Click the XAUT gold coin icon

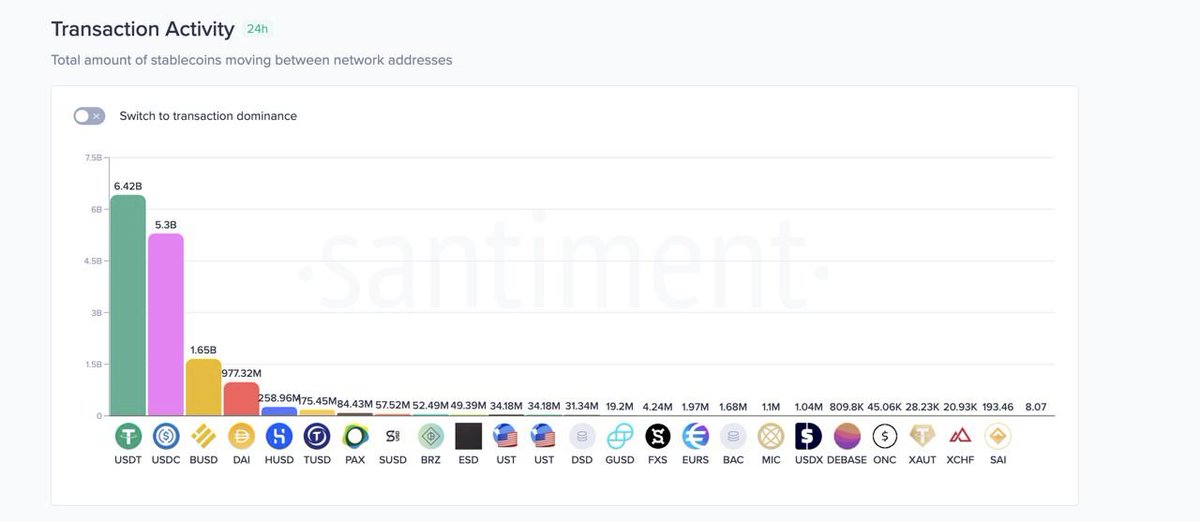tap(922, 436)
